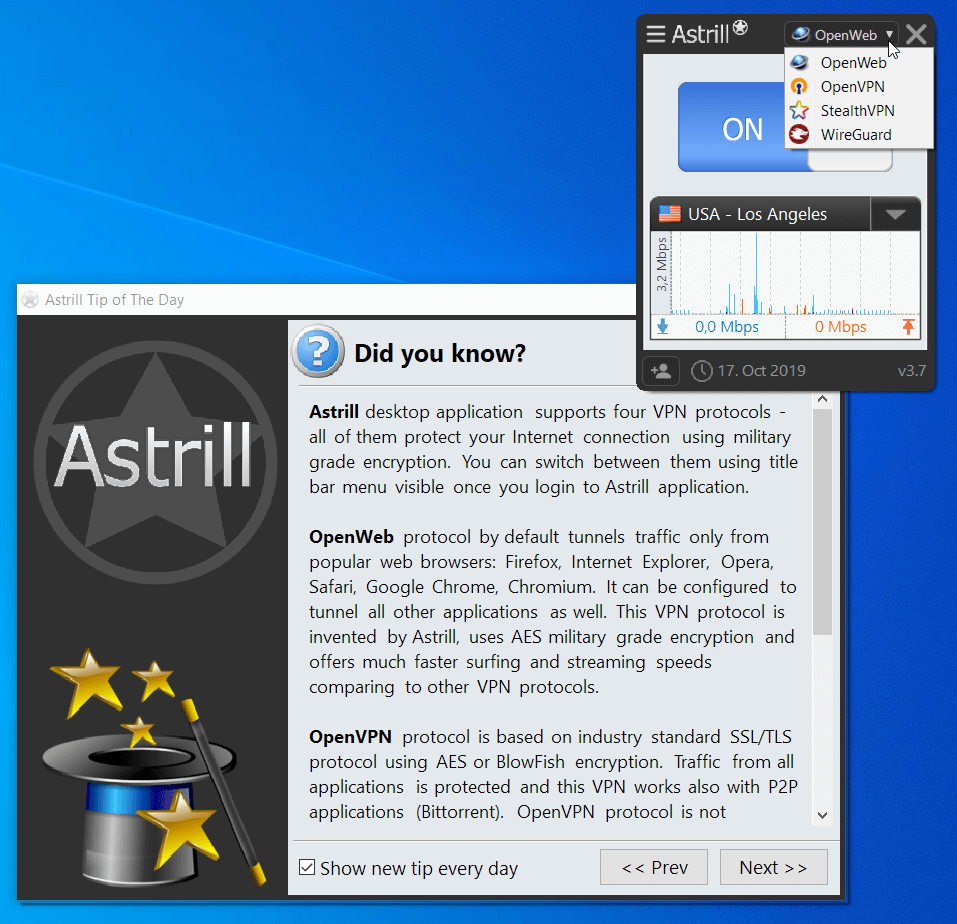
Task: Choose WireGuard from protocol menu
Action: click(859, 134)
